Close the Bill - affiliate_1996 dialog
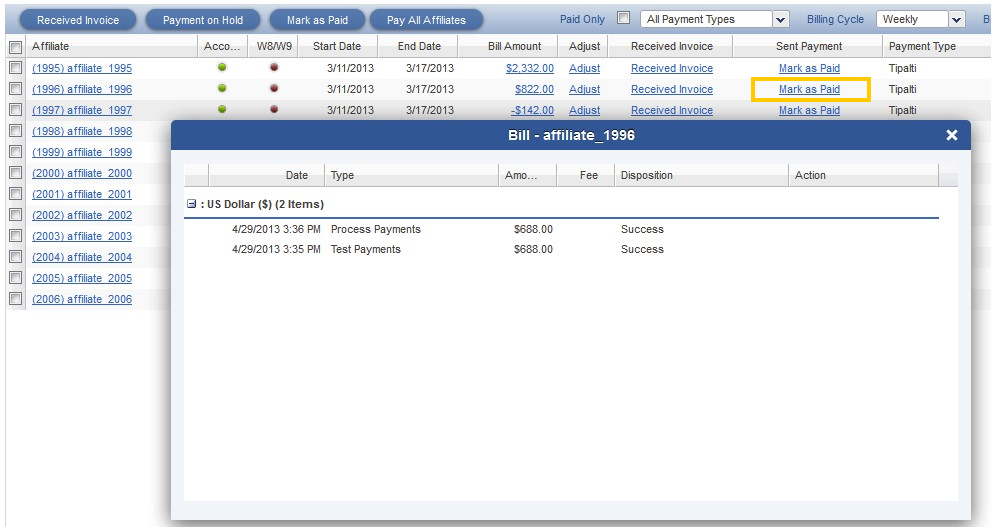The height and width of the screenshot is (527, 992). (951, 135)
